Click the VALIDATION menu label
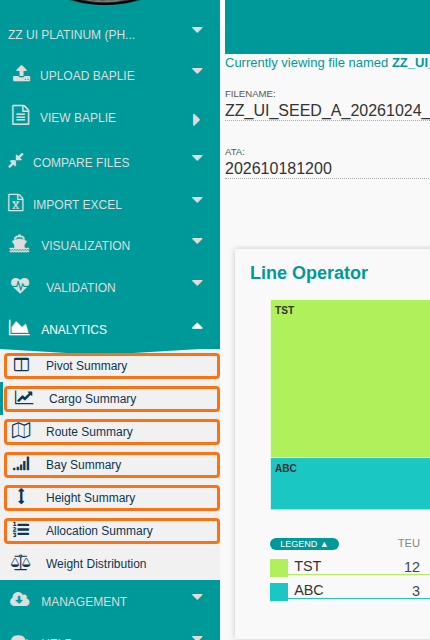 [81, 288]
